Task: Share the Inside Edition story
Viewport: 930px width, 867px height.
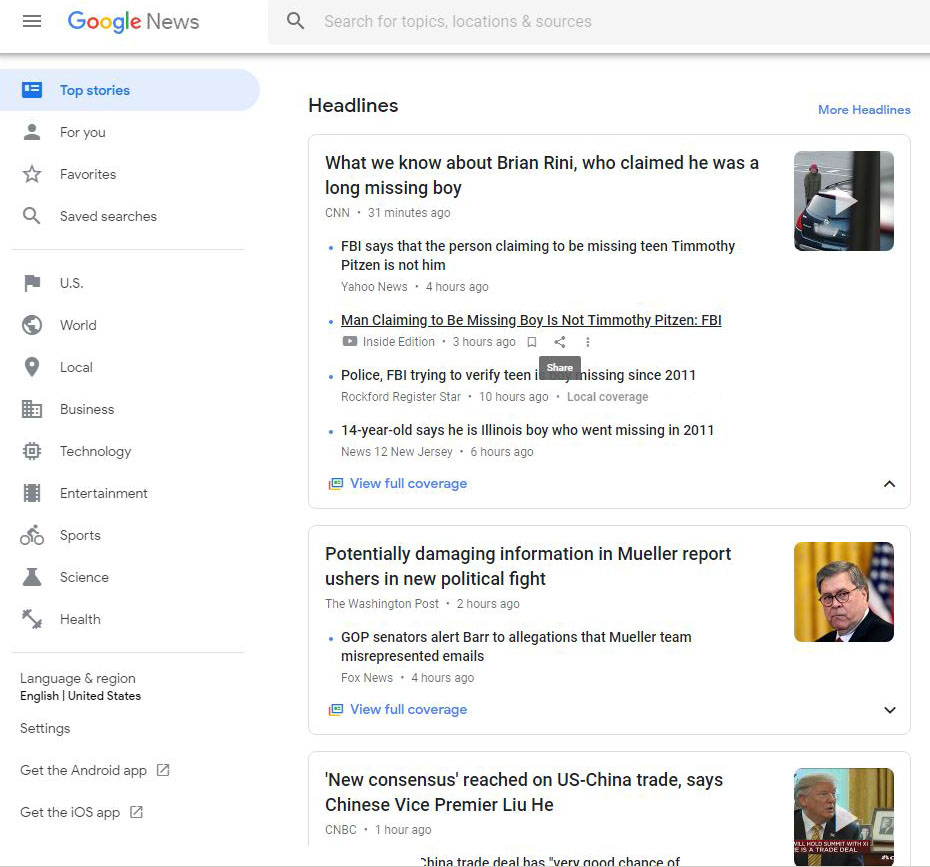Action: [560, 342]
